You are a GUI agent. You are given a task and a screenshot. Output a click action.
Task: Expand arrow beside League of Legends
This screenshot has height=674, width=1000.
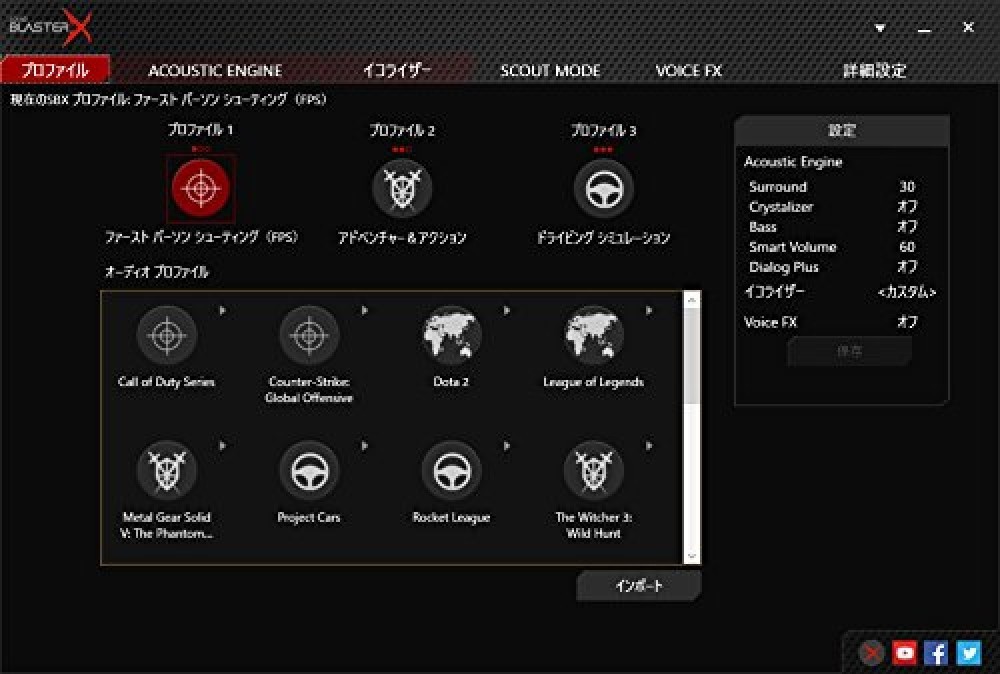coord(649,311)
